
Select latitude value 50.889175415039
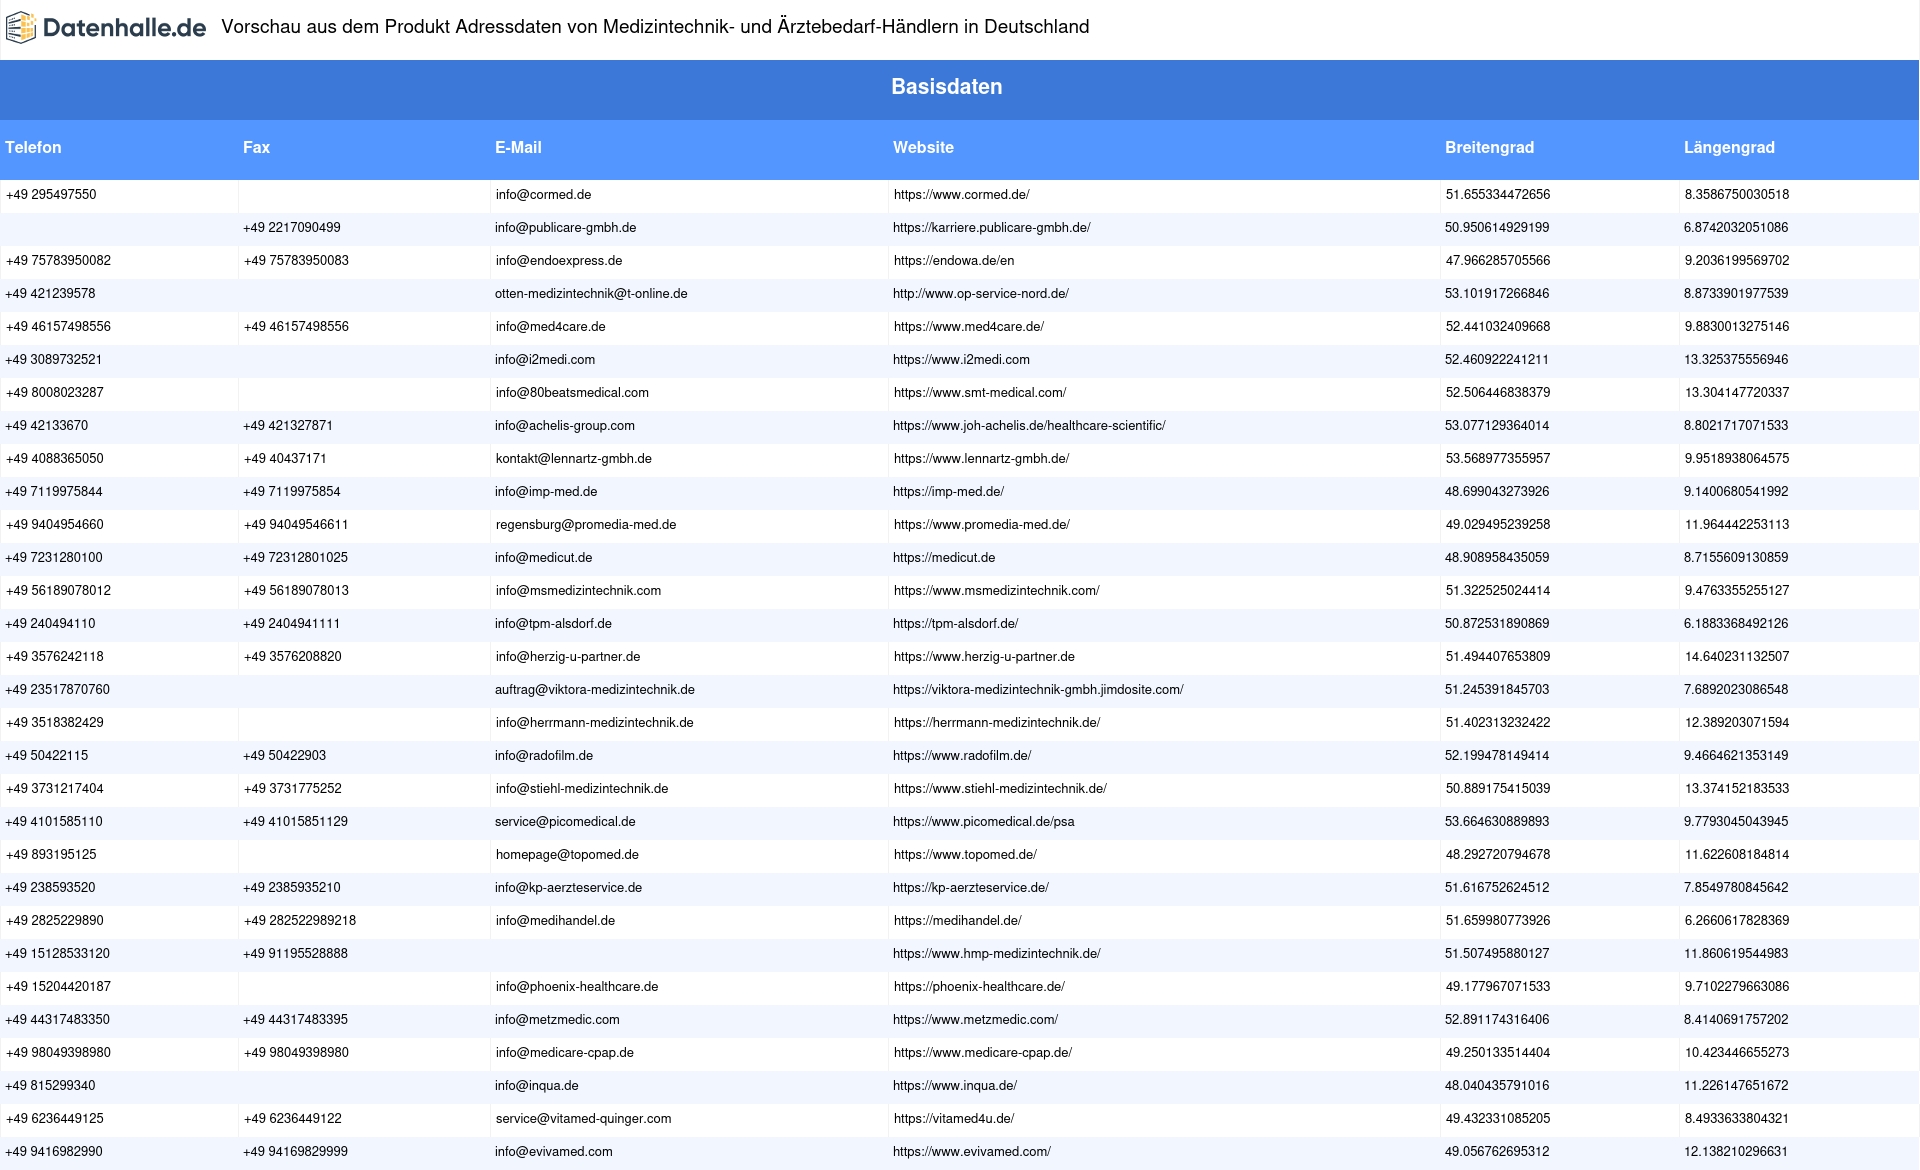(x=1498, y=789)
